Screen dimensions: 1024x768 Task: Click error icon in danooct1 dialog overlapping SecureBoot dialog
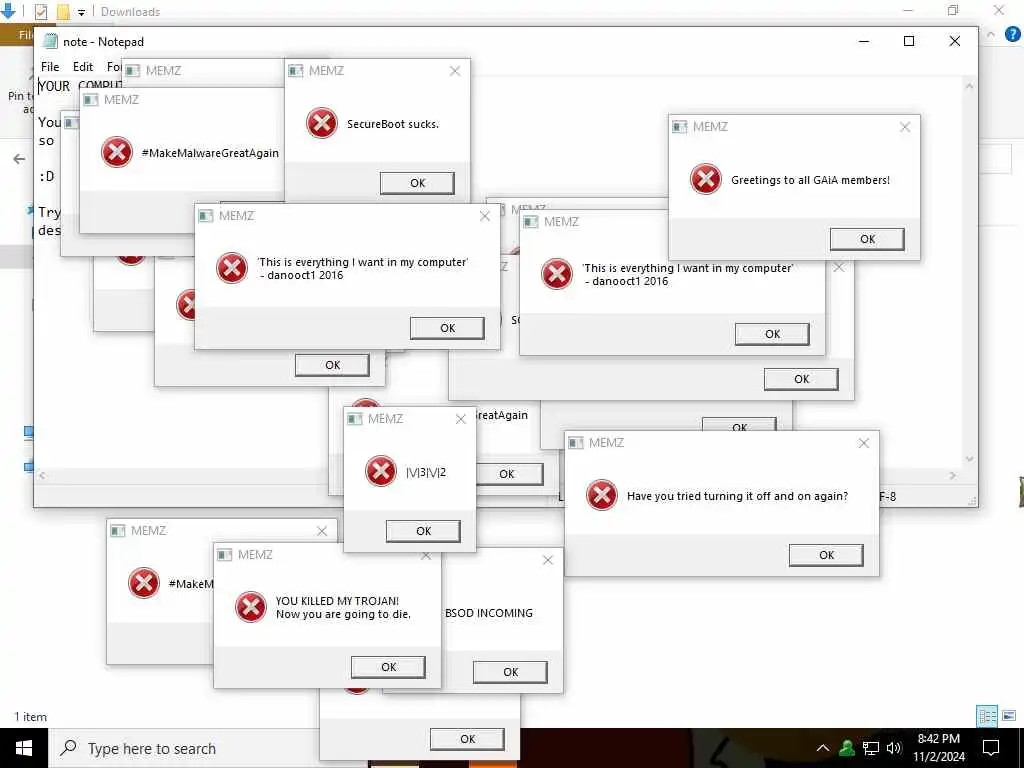[x=232, y=268]
